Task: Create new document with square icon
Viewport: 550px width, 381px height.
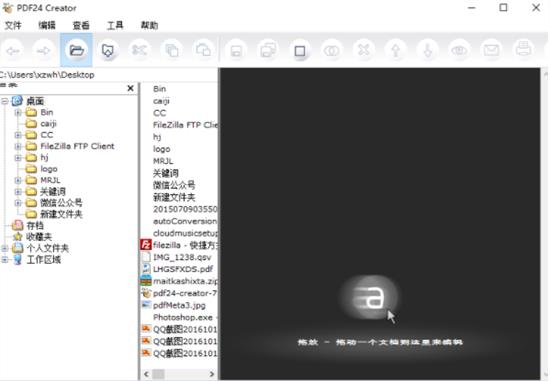Action: 300,51
